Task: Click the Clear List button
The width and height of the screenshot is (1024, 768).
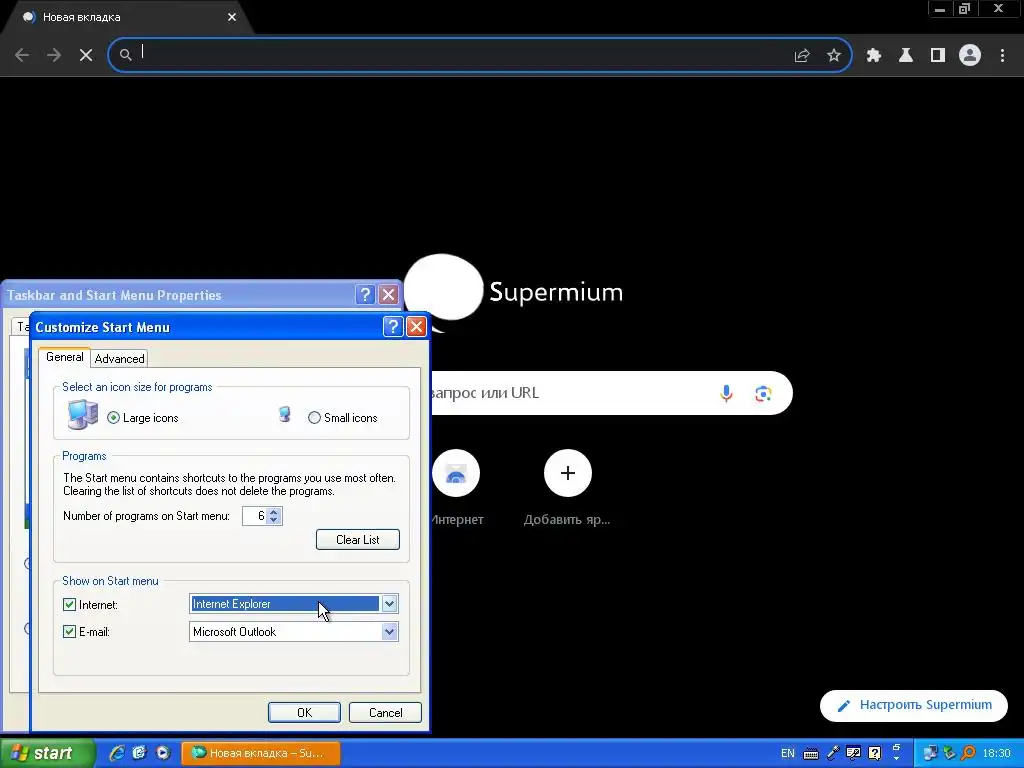Action: coord(357,539)
